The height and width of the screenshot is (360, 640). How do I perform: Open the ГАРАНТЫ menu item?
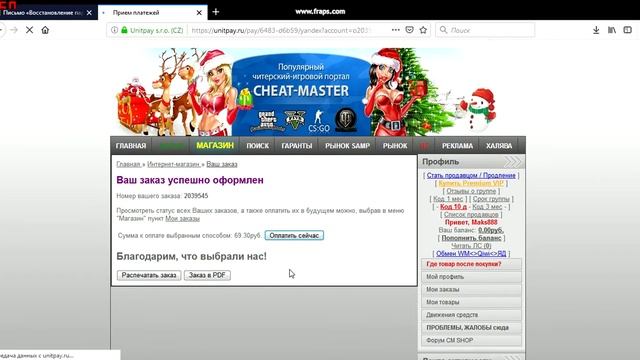click(x=297, y=146)
